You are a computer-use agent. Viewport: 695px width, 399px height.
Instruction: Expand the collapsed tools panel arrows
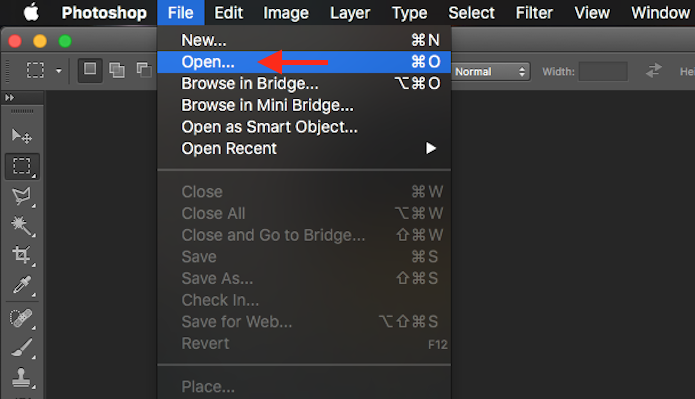pos(10,98)
